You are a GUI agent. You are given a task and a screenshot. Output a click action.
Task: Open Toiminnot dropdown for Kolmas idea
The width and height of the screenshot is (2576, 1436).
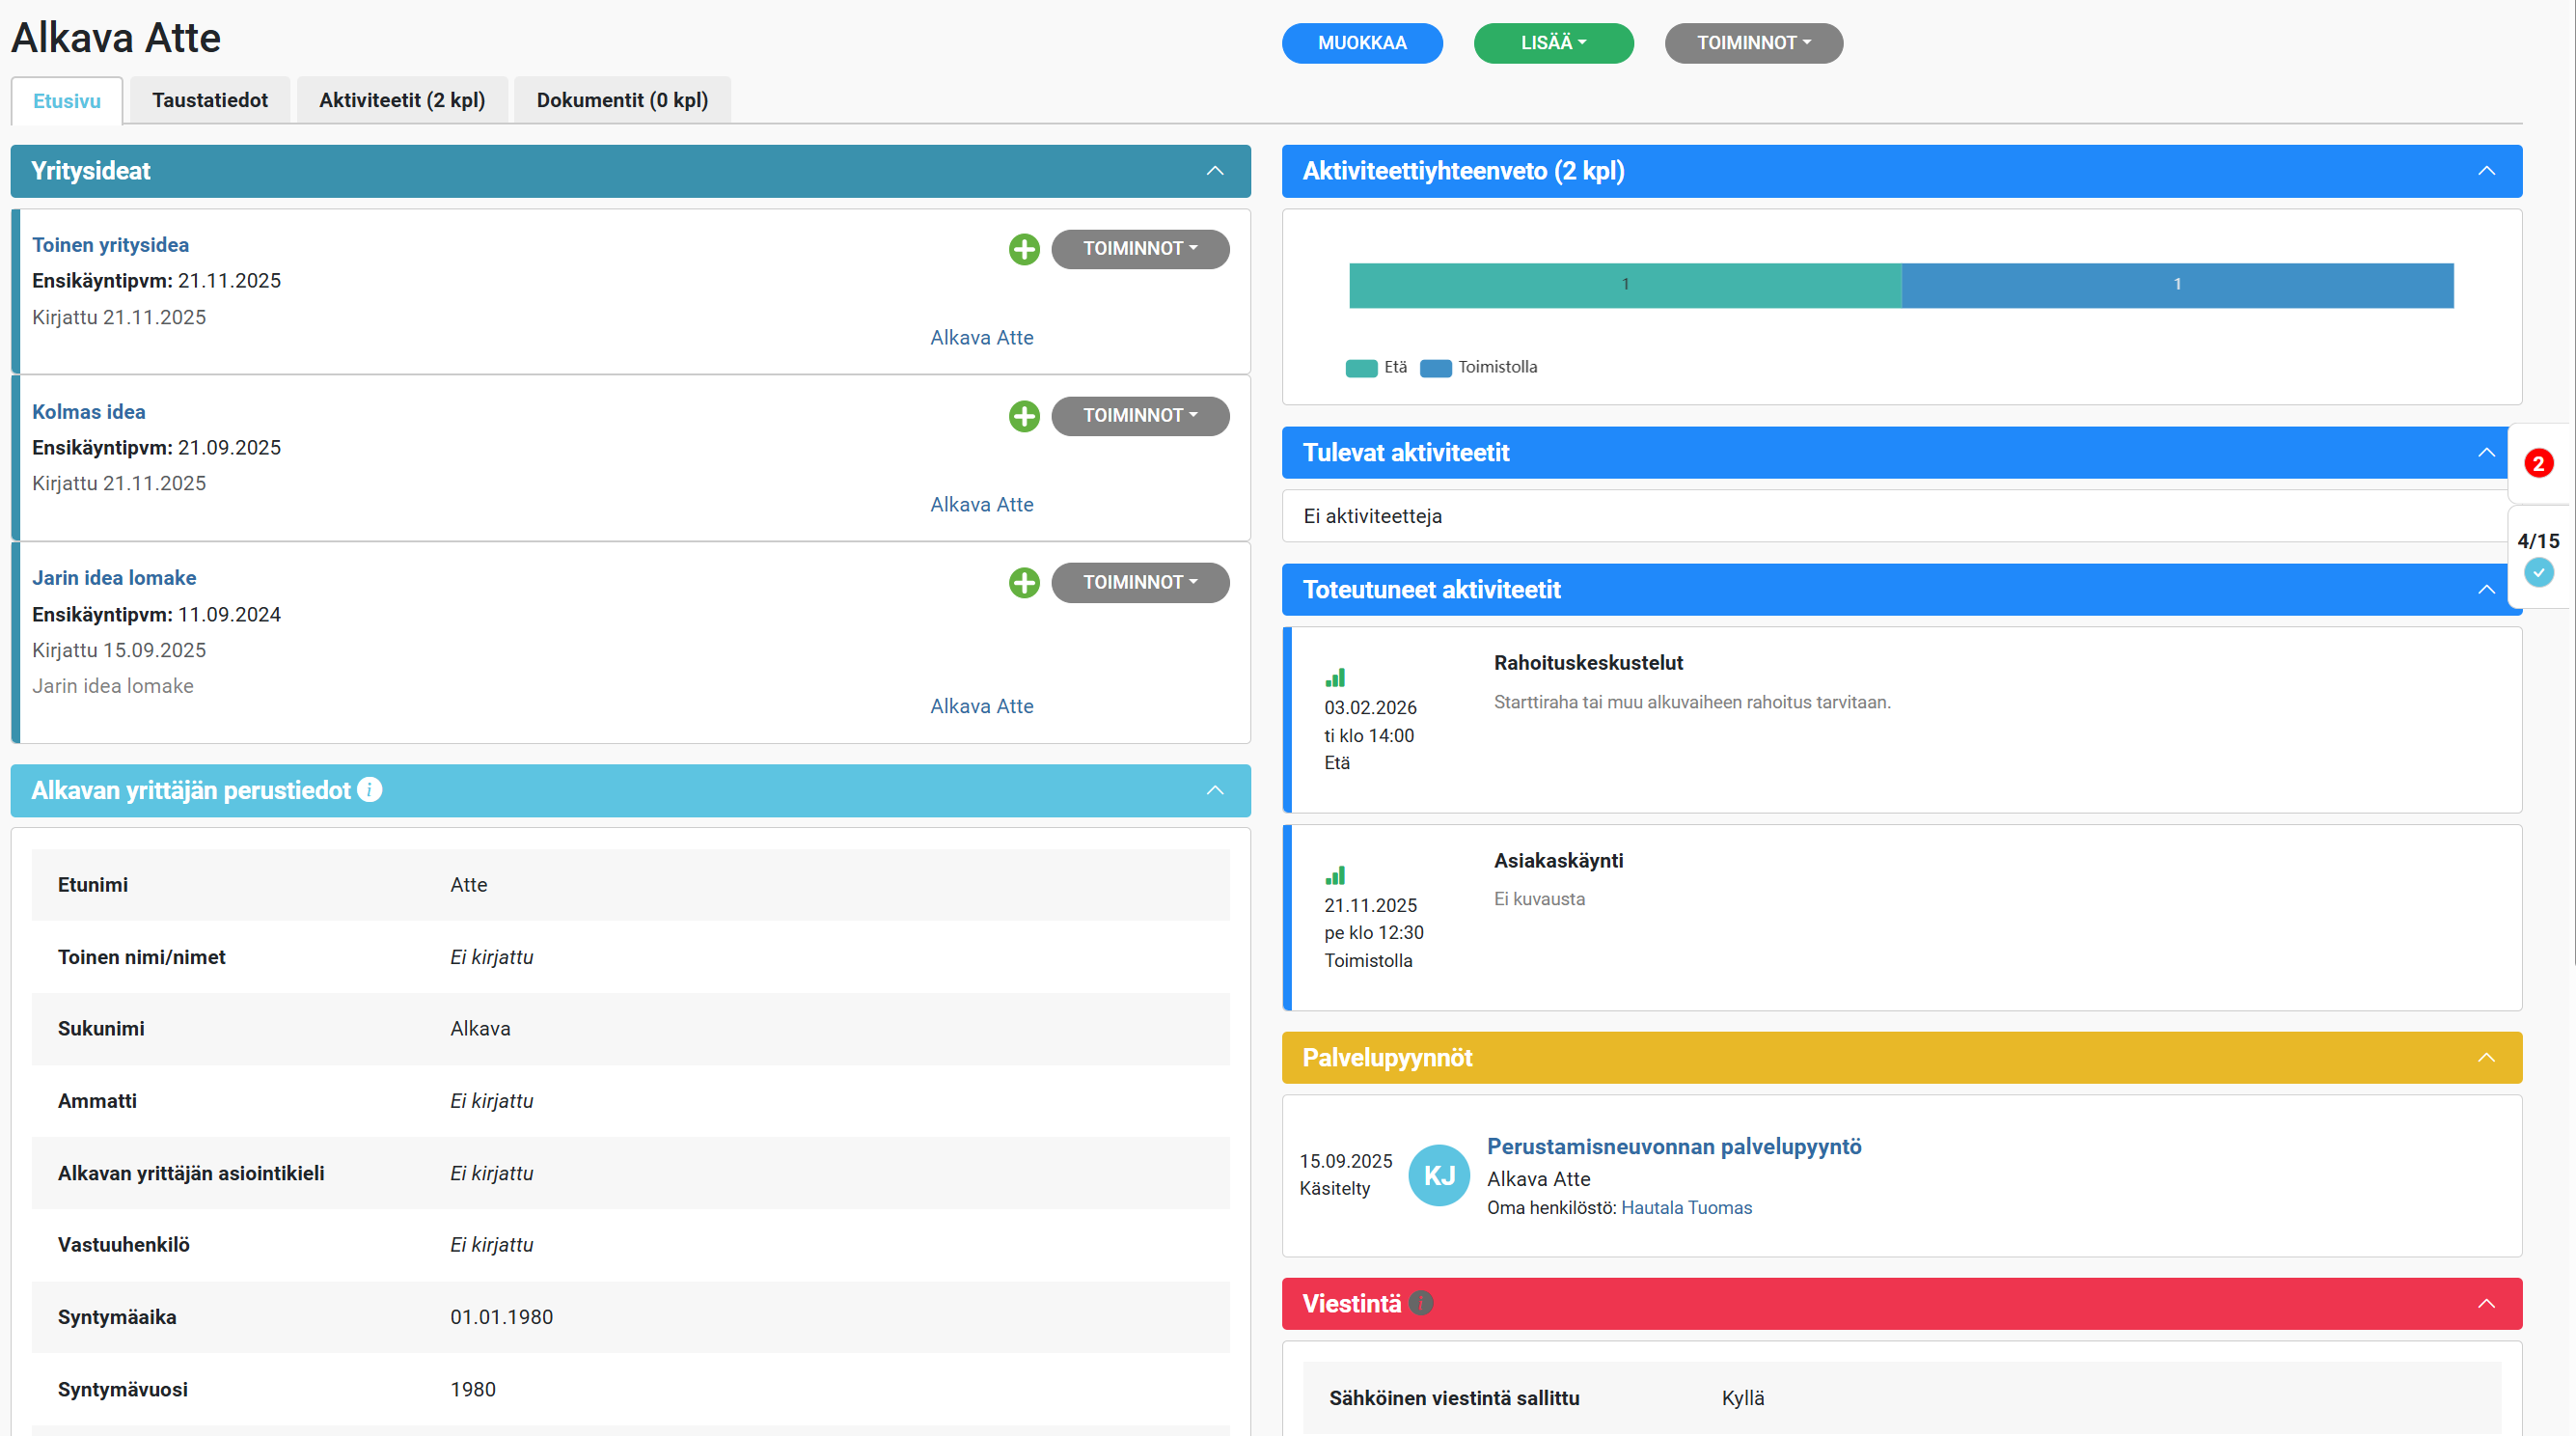[1139, 416]
